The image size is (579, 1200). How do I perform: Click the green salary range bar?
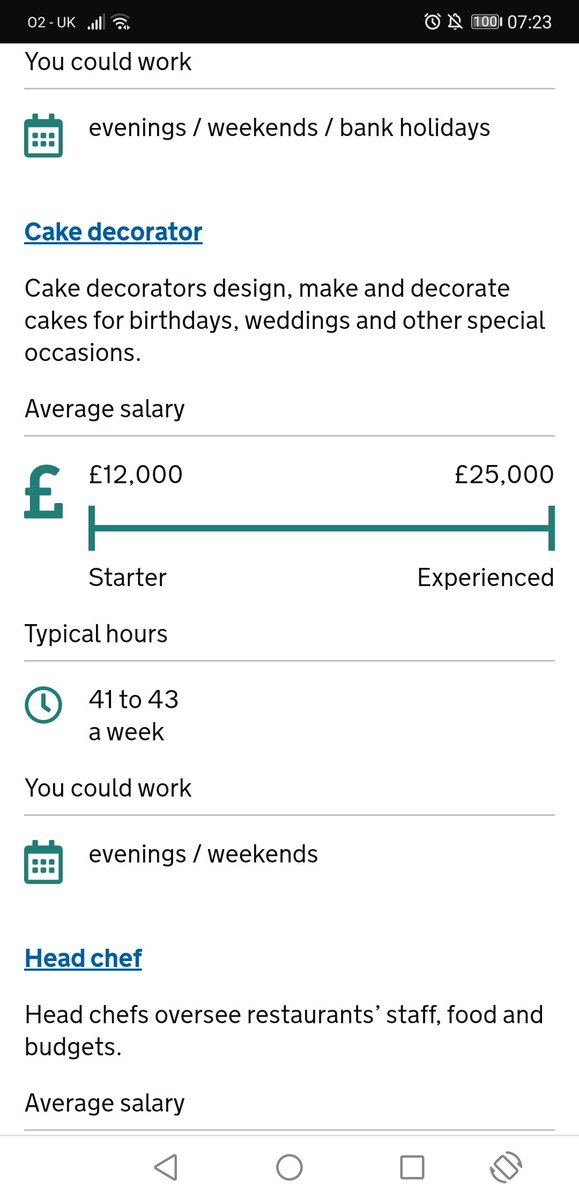point(321,527)
